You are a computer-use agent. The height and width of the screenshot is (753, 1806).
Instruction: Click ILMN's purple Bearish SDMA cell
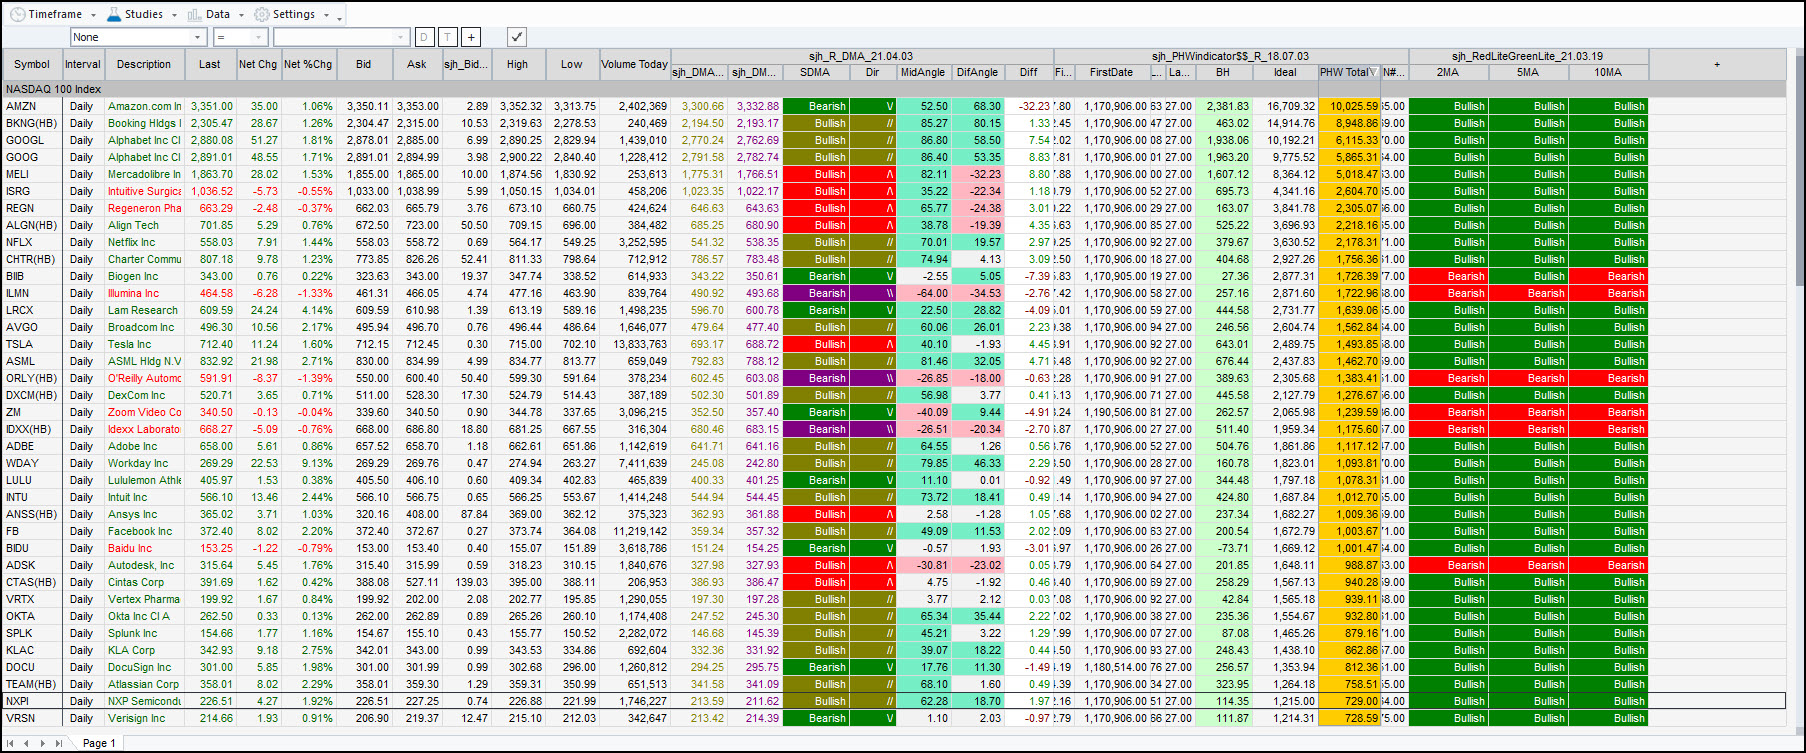pos(815,293)
